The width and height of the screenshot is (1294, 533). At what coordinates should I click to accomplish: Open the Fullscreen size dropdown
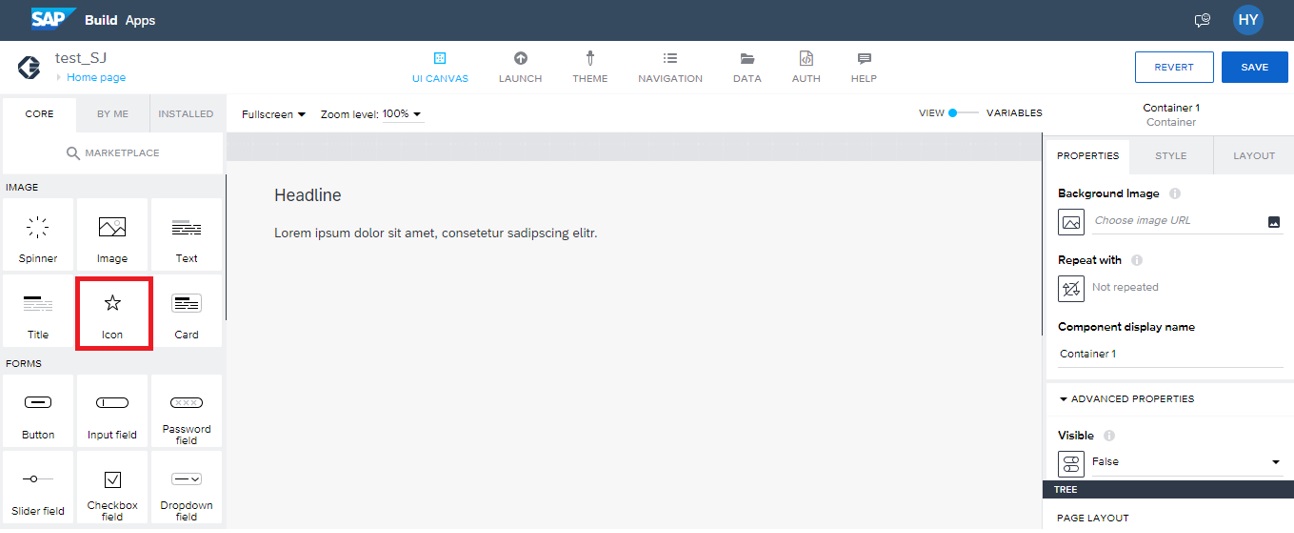(x=274, y=114)
